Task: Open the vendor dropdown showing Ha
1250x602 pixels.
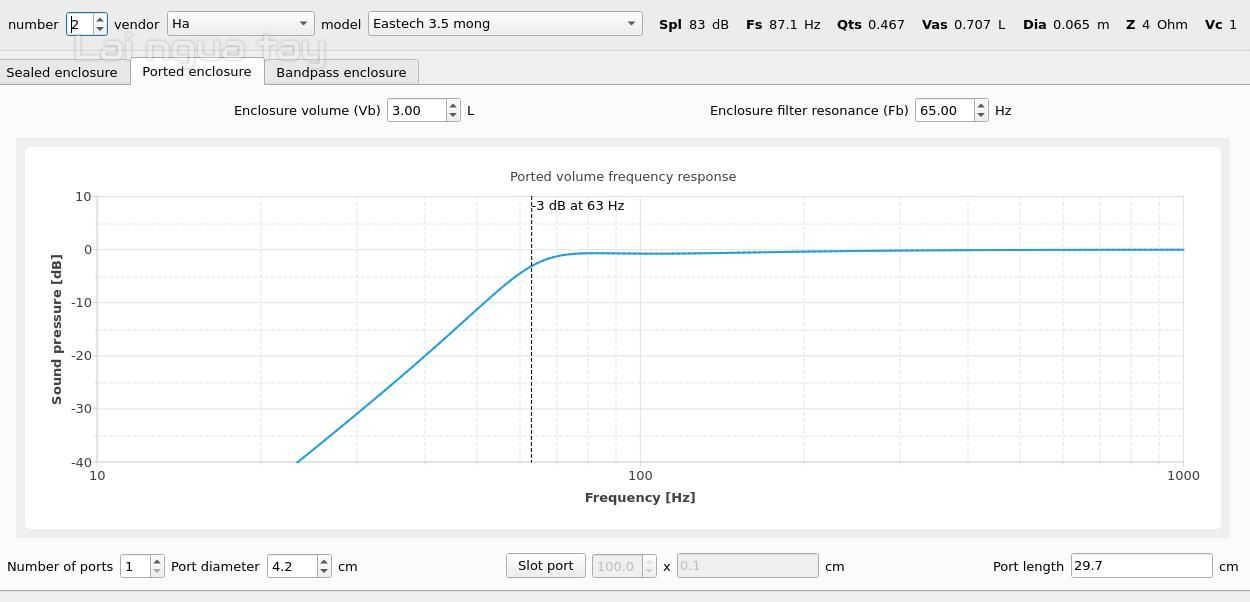Action: click(x=240, y=24)
